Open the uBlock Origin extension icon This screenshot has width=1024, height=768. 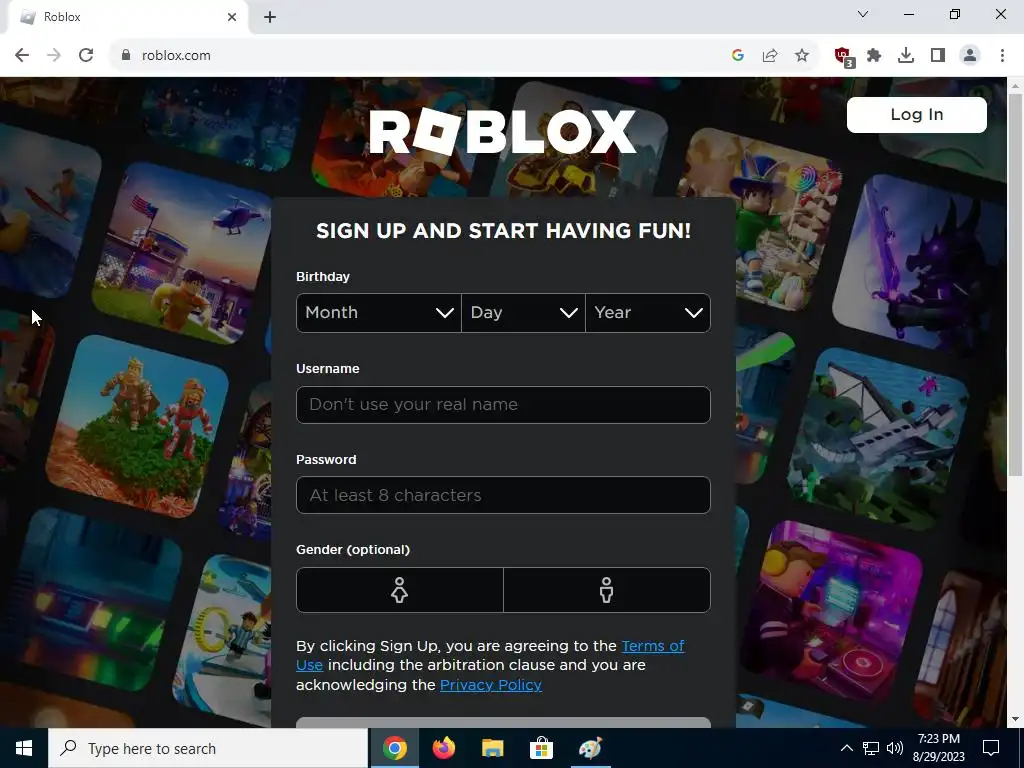pyautogui.click(x=844, y=57)
